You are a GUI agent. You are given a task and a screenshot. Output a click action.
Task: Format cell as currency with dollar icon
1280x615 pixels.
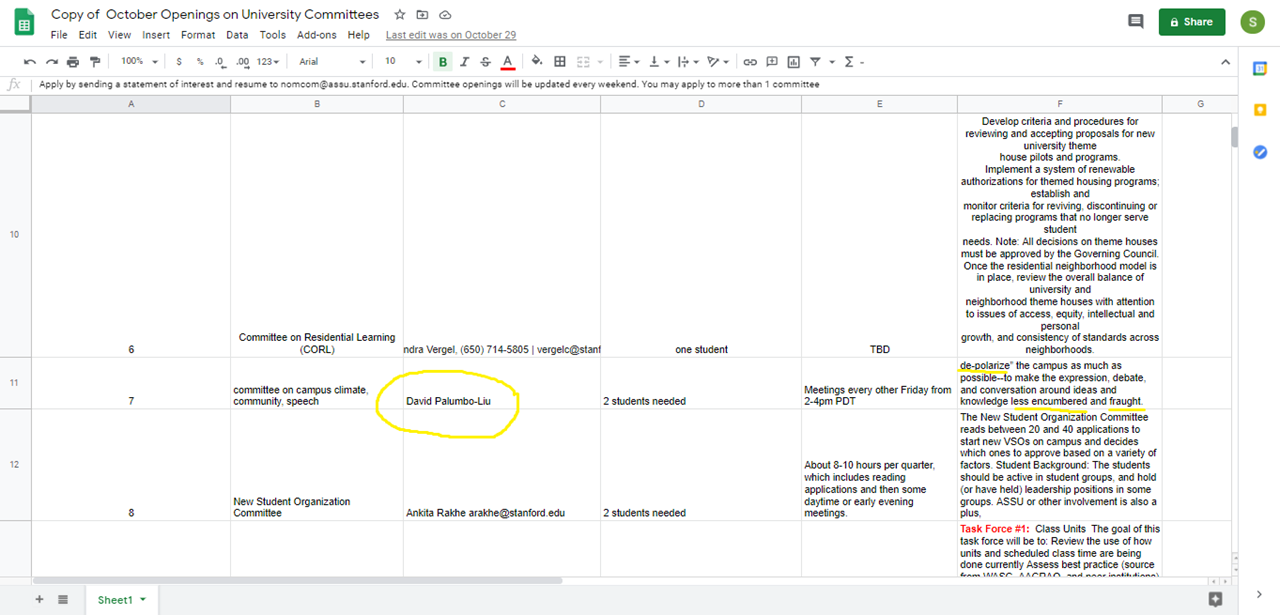coord(181,62)
